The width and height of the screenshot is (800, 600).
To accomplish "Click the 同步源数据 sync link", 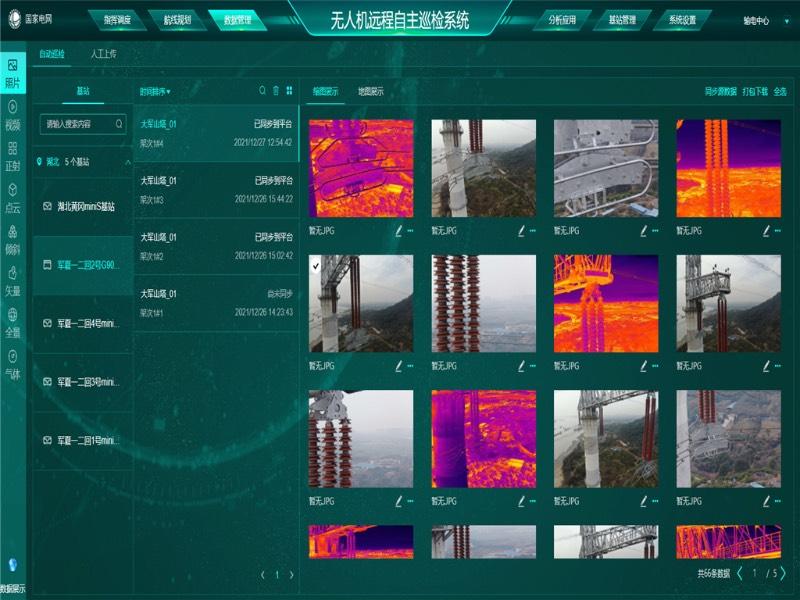I will coord(720,91).
